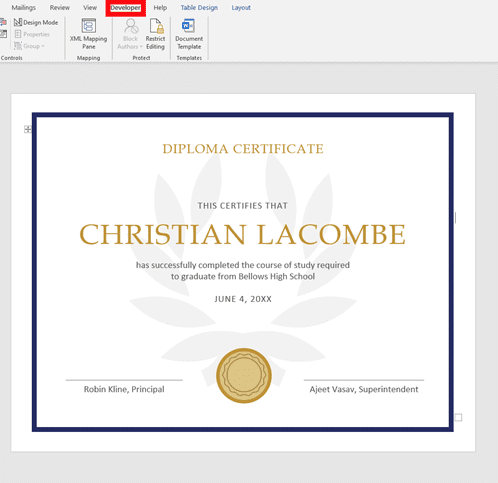Open the Table Design tab
This screenshot has height=483, width=498.
[199, 7]
